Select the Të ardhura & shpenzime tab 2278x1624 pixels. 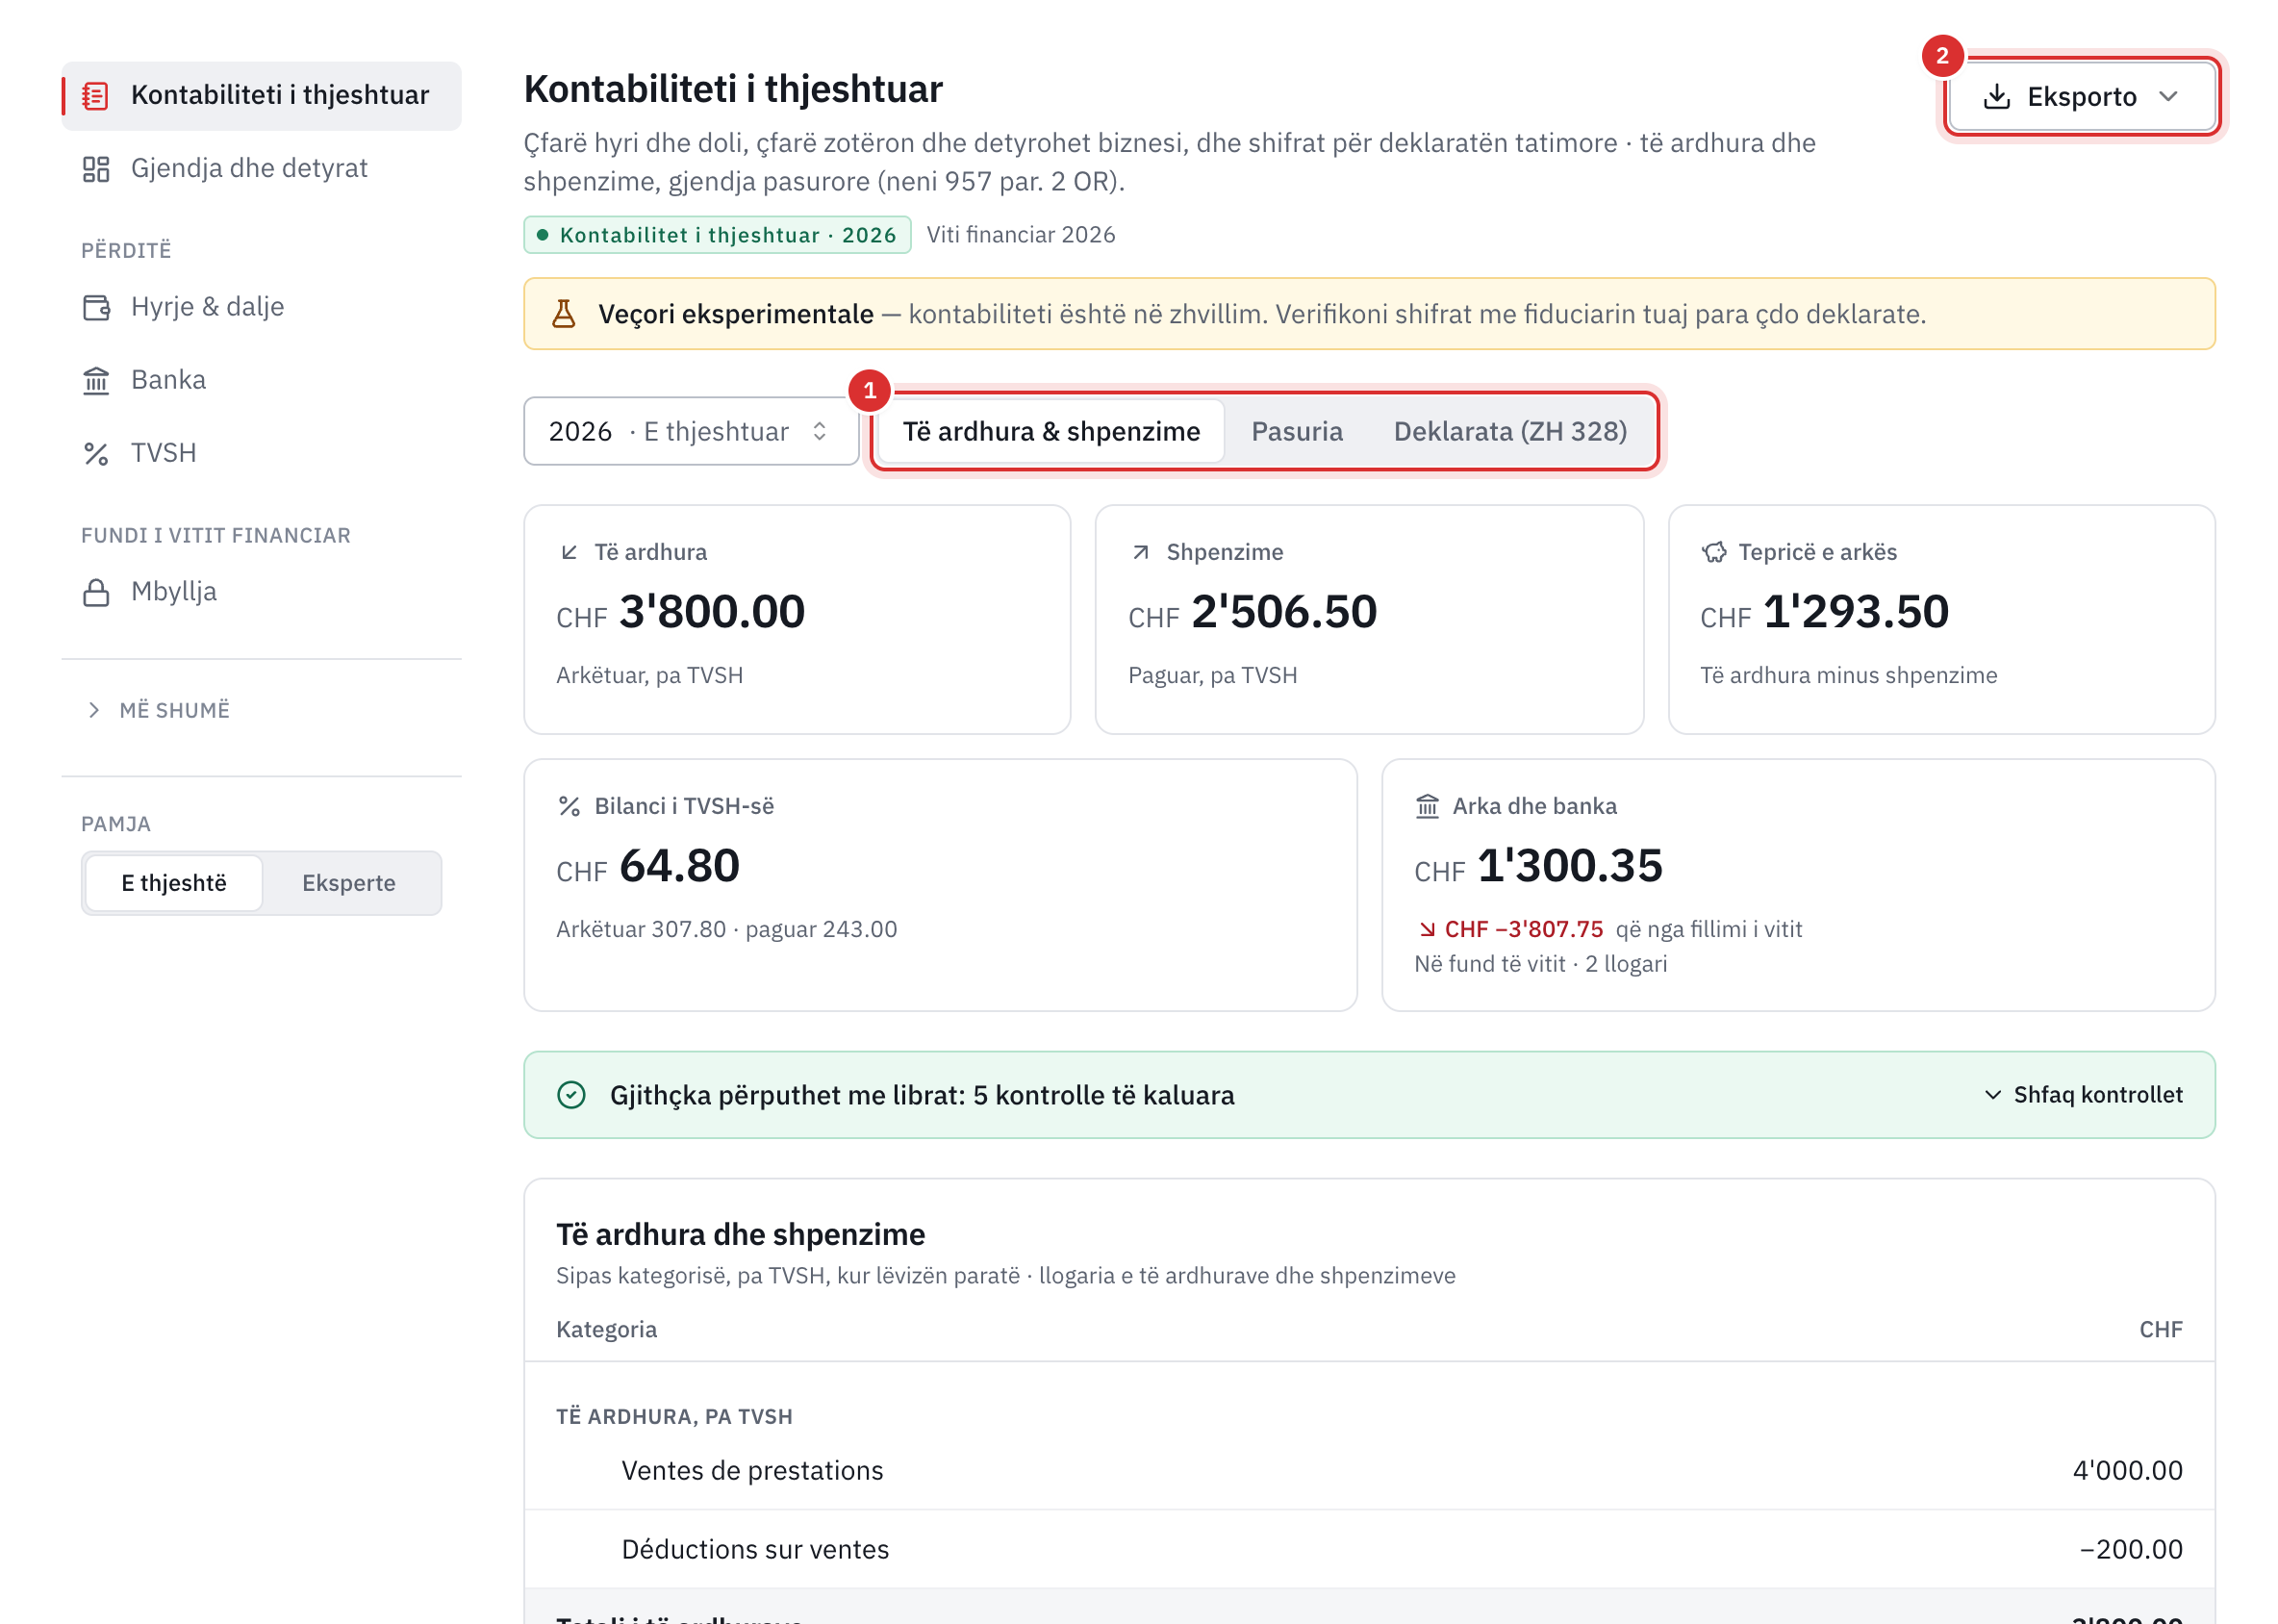click(x=1051, y=431)
